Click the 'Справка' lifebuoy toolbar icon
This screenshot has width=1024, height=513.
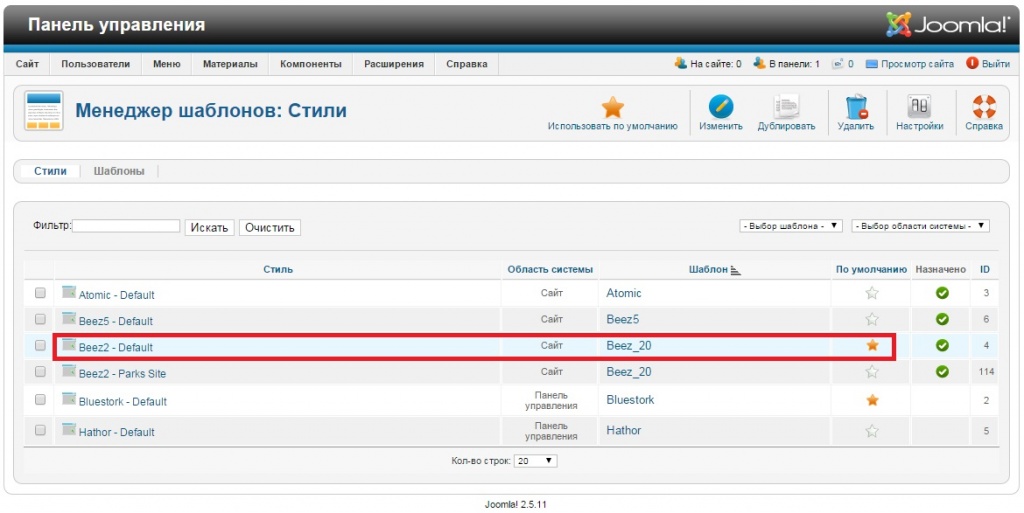coord(984,108)
